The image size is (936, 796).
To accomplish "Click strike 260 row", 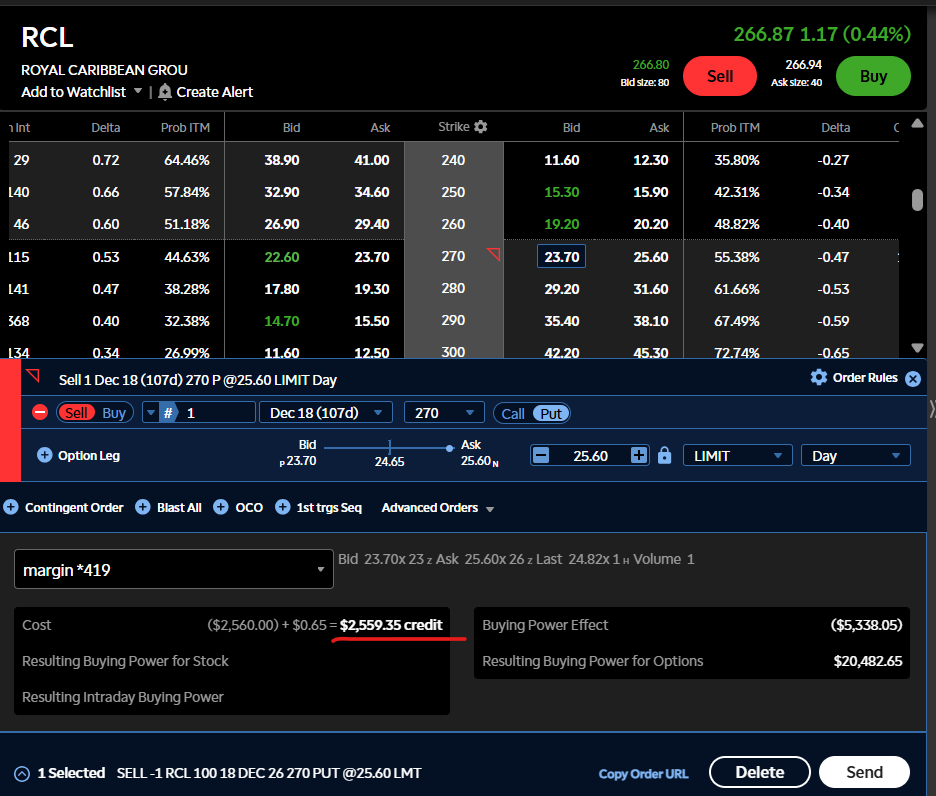I will click(453, 224).
